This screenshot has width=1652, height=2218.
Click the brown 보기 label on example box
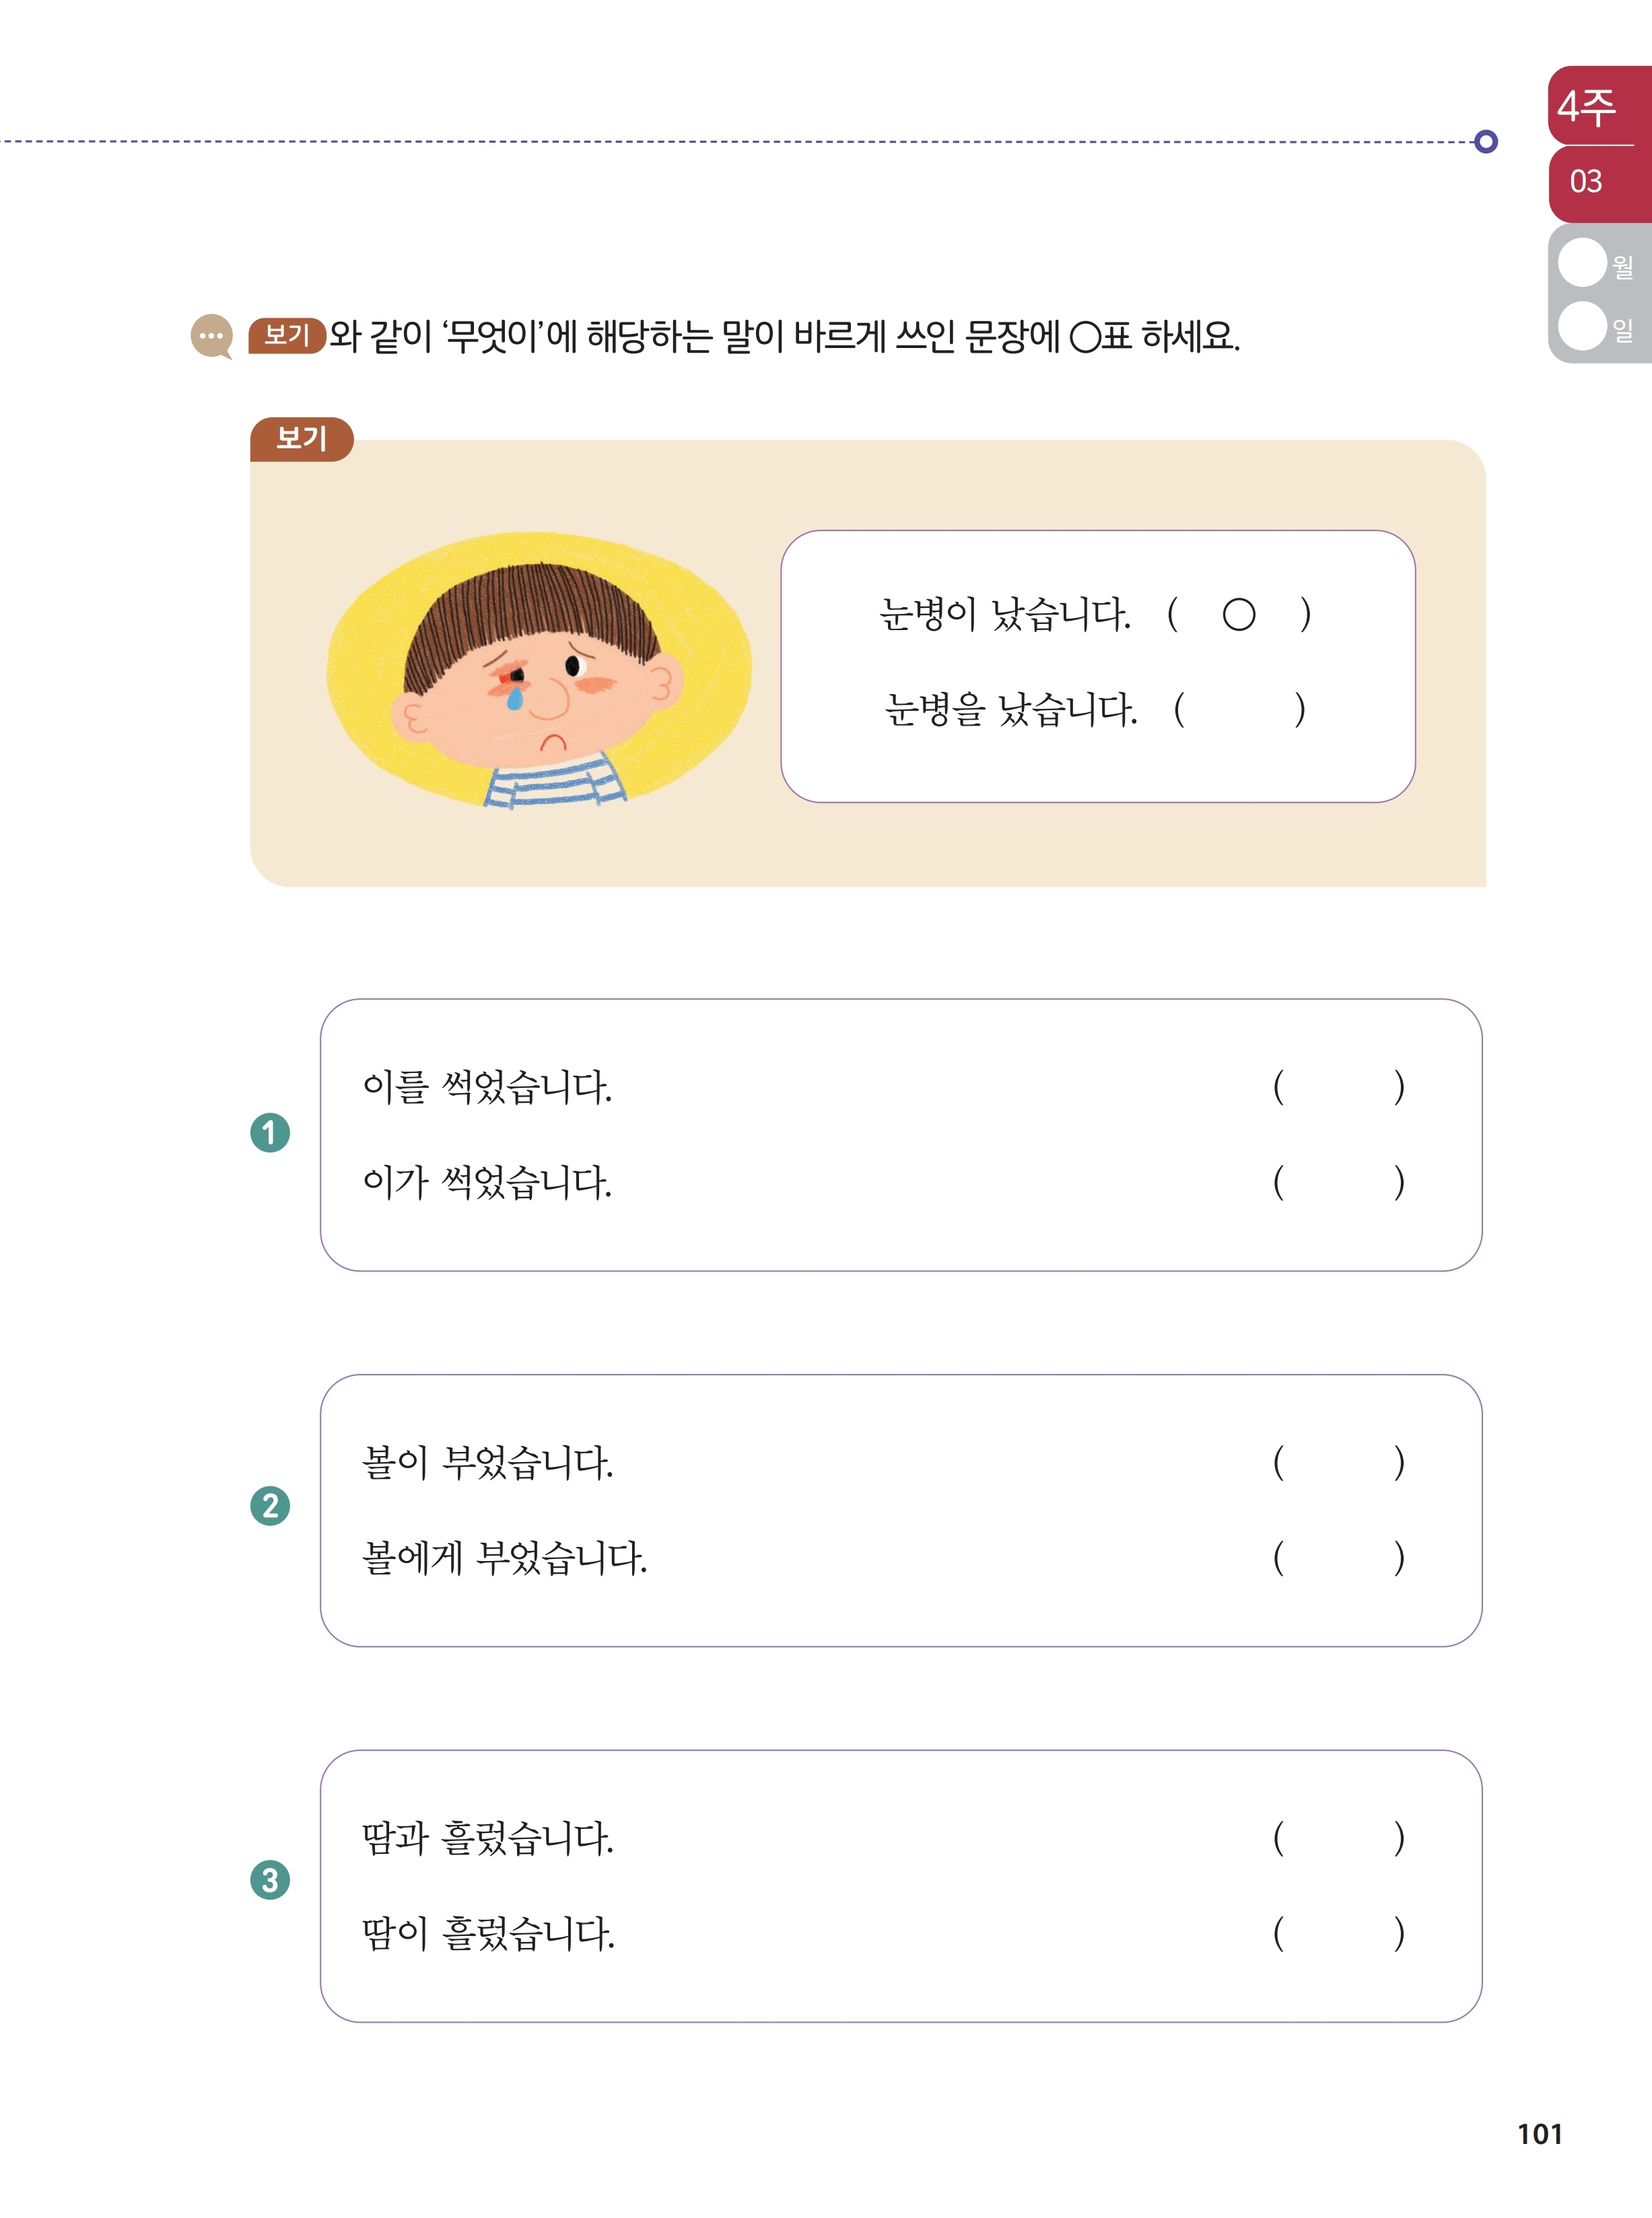(301, 439)
